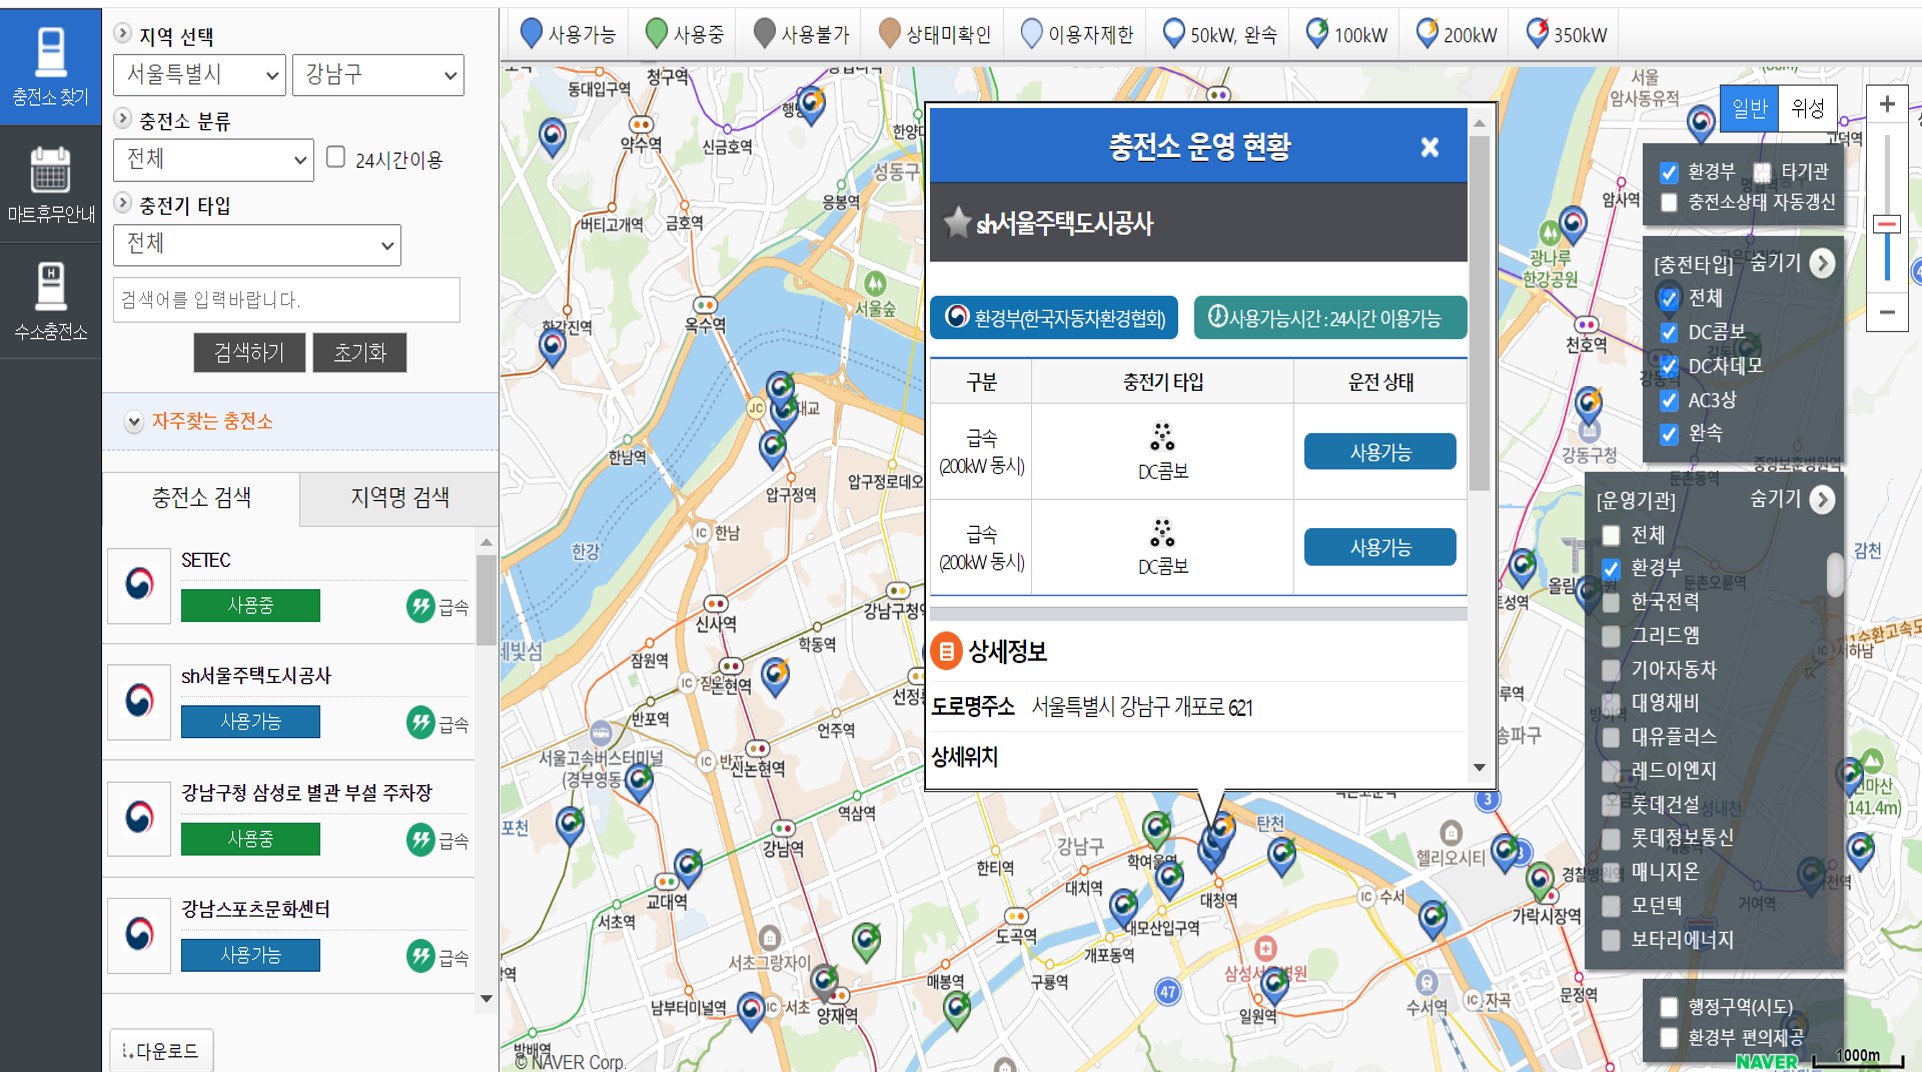
Task: Click the map marker near 압구정역
Action: coord(773,449)
